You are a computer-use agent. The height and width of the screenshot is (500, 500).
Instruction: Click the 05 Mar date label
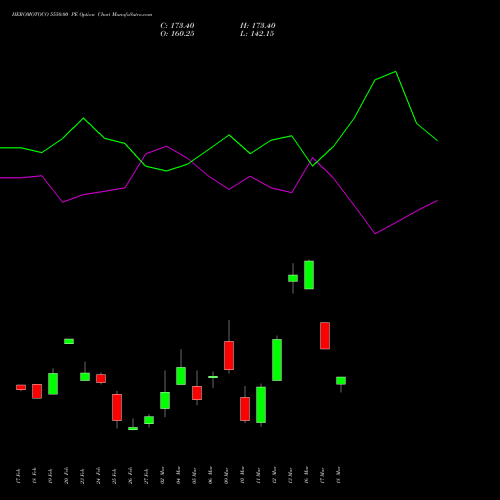point(194,475)
